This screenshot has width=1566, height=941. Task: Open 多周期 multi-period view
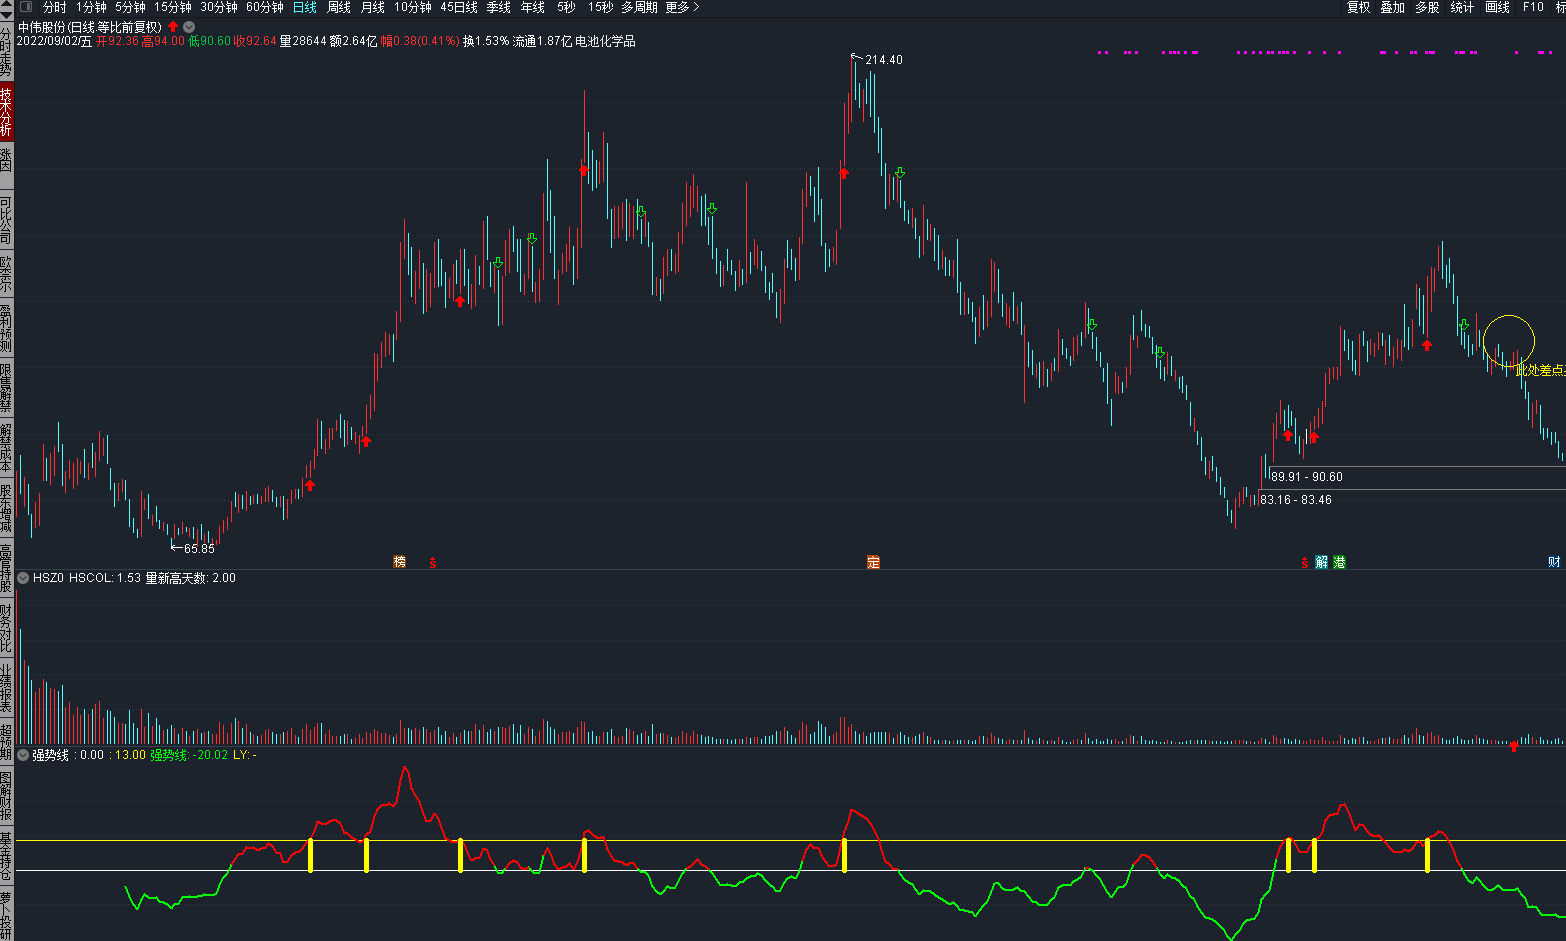(x=639, y=7)
